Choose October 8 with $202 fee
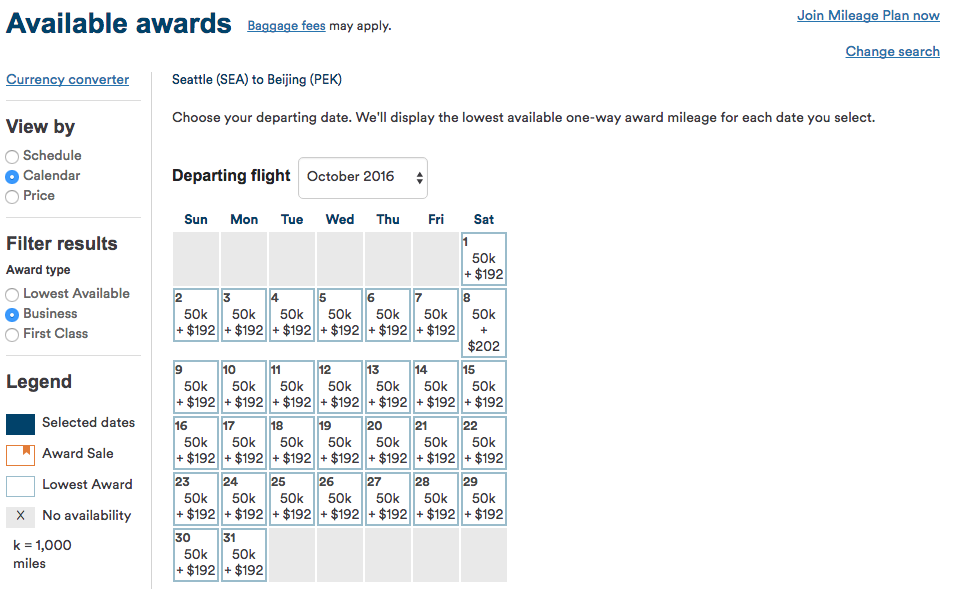Viewport: 956px width, 597px height. click(484, 323)
